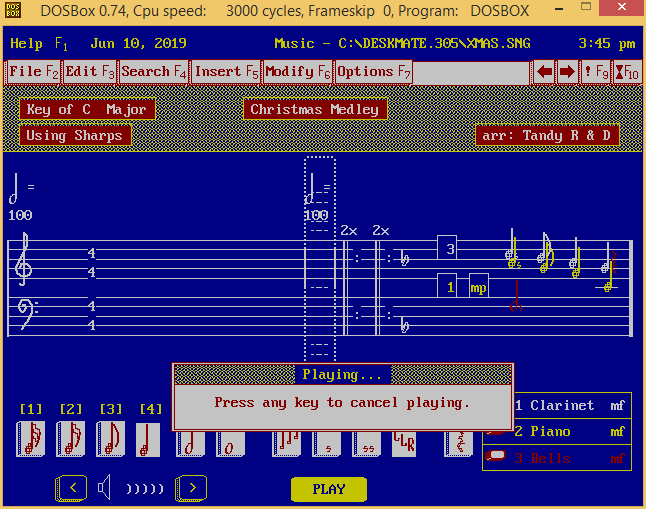Select the triplet notes palette button
646x509 pixels.
pyautogui.click(x=286, y=444)
